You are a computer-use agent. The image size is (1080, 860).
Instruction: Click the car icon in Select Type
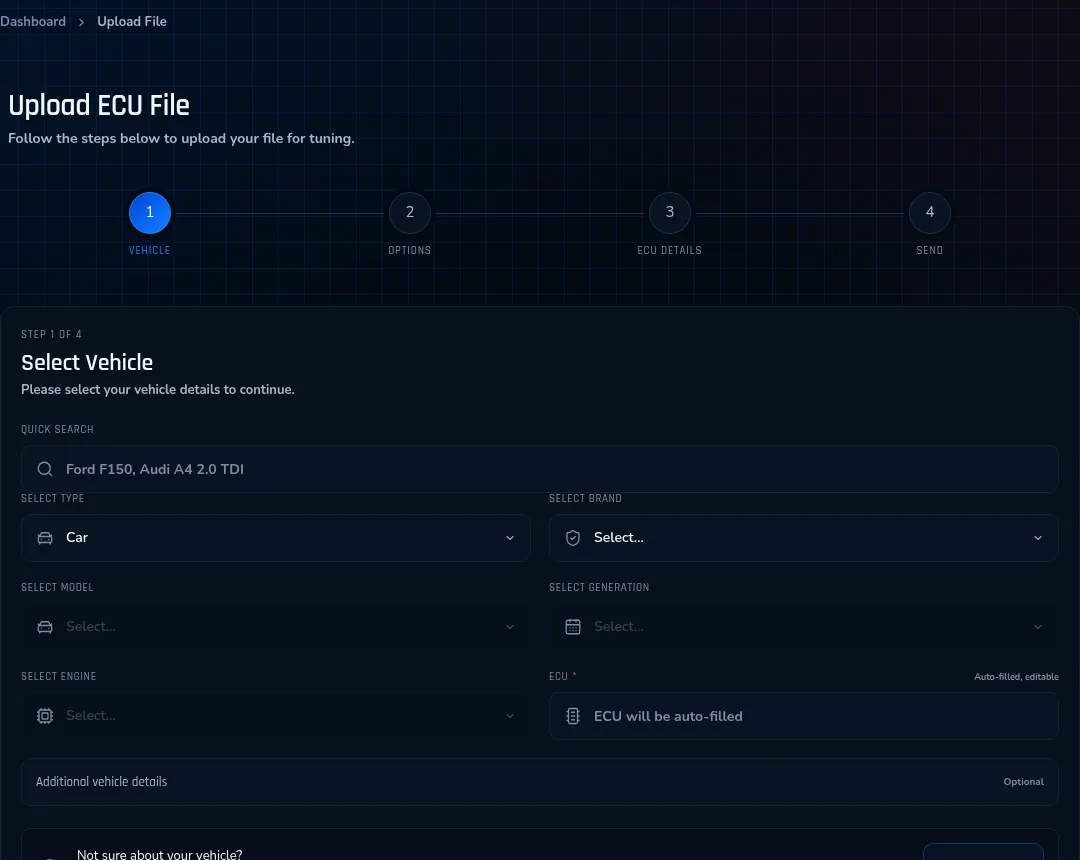(45, 538)
